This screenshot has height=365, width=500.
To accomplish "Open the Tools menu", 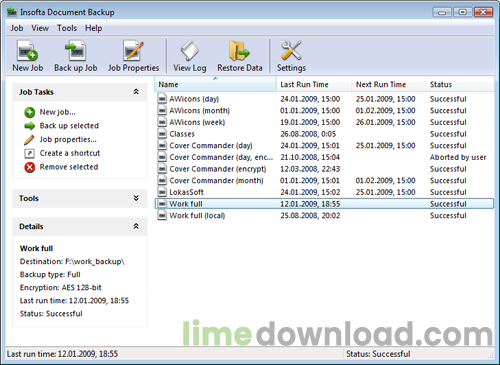I will 67,28.
